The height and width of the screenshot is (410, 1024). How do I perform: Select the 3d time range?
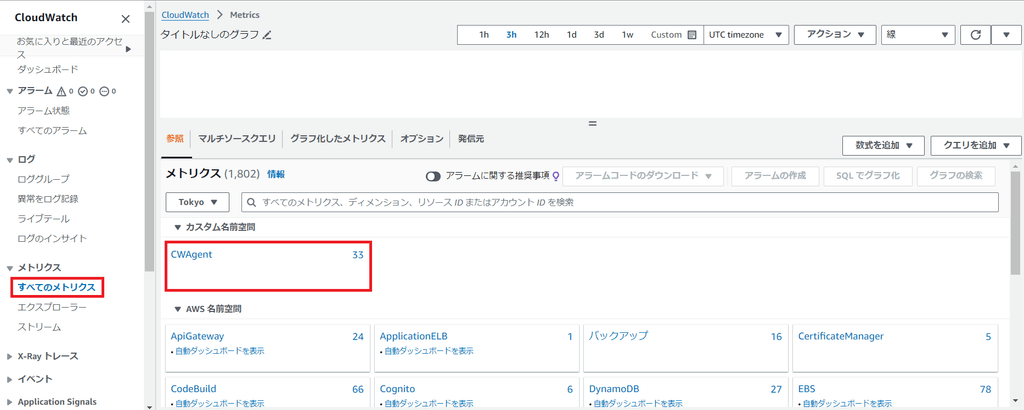click(x=599, y=35)
